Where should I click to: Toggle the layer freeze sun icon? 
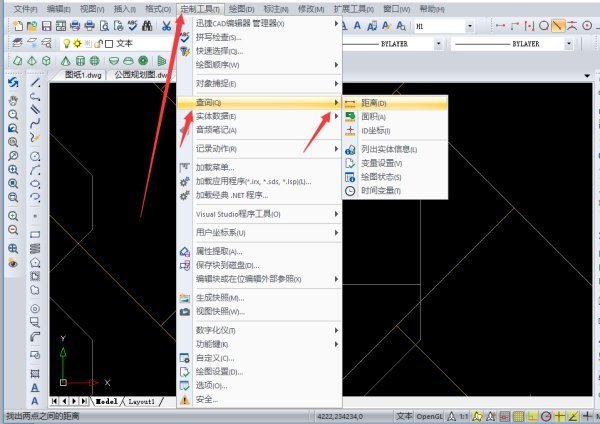[x=78, y=43]
